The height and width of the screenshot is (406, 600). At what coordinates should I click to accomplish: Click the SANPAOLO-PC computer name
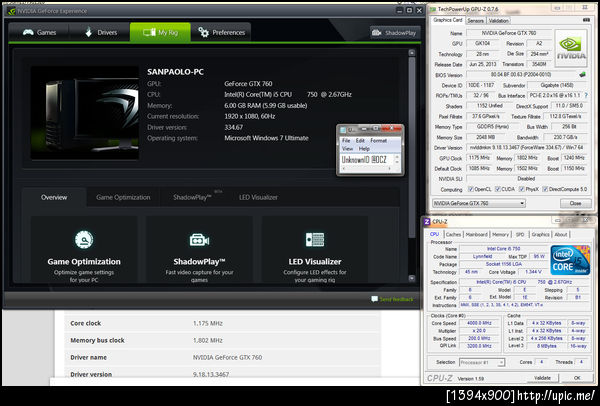(x=175, y=72)
